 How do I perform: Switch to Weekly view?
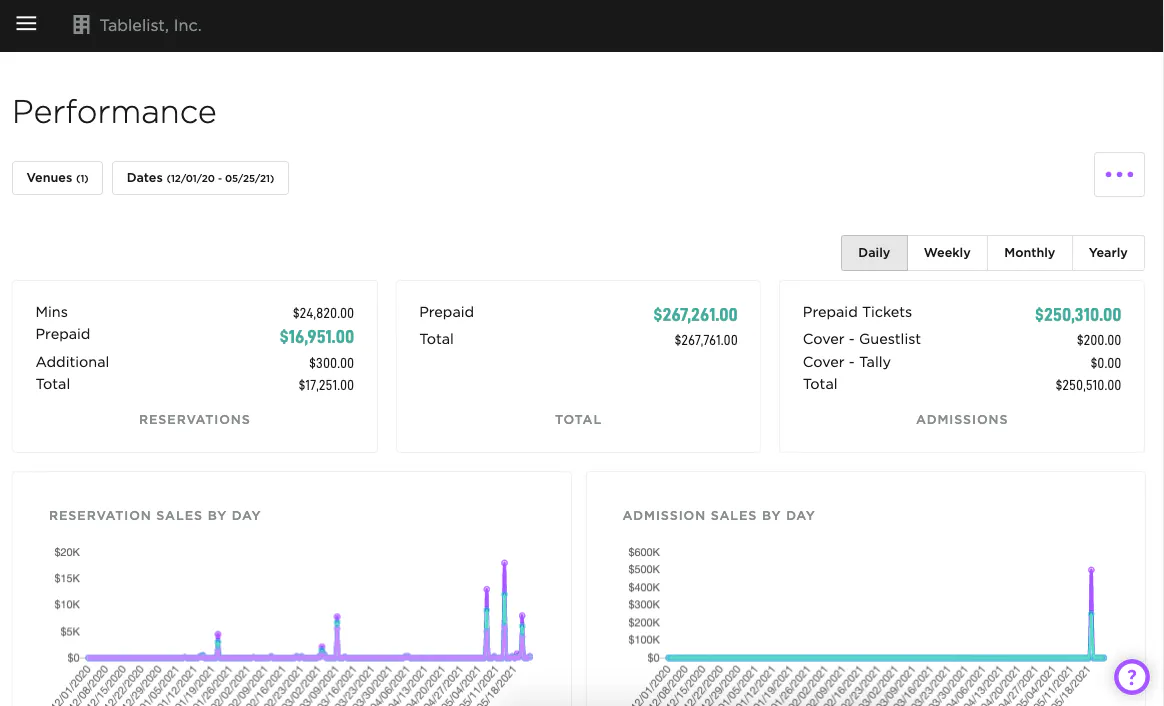coord(946,253)
